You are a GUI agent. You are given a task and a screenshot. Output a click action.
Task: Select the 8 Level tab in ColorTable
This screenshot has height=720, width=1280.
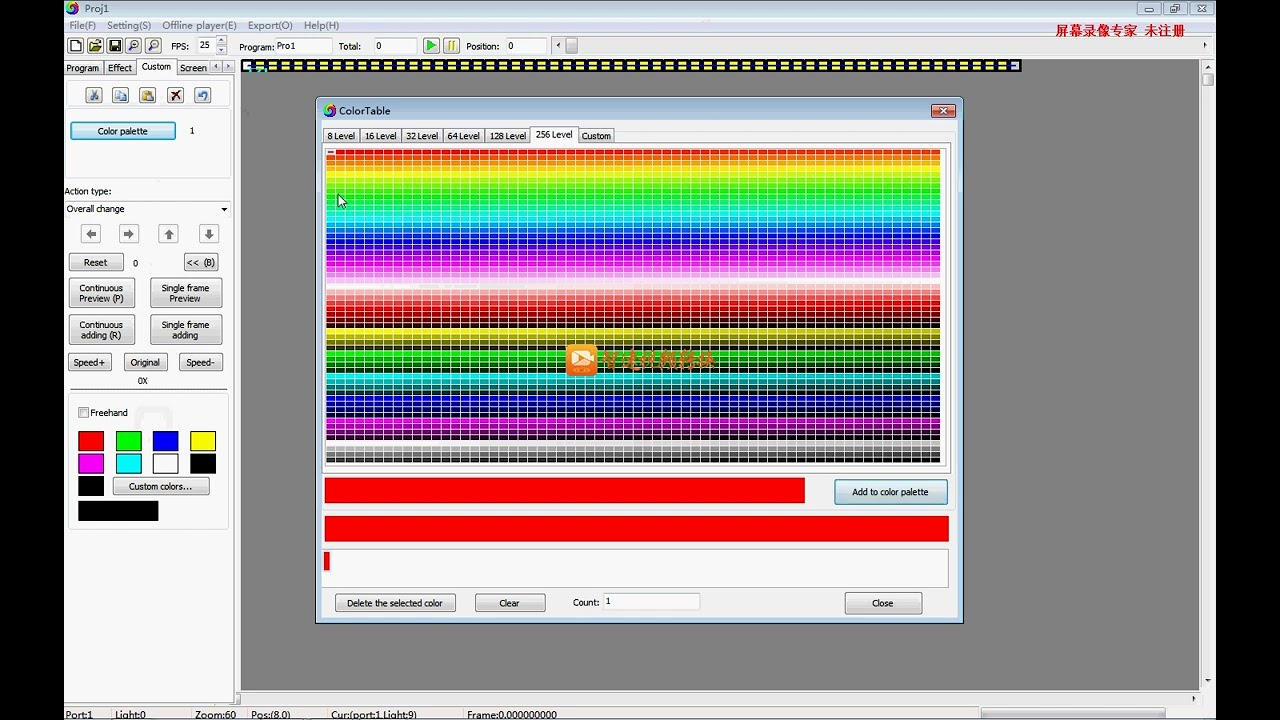[341, 136]
